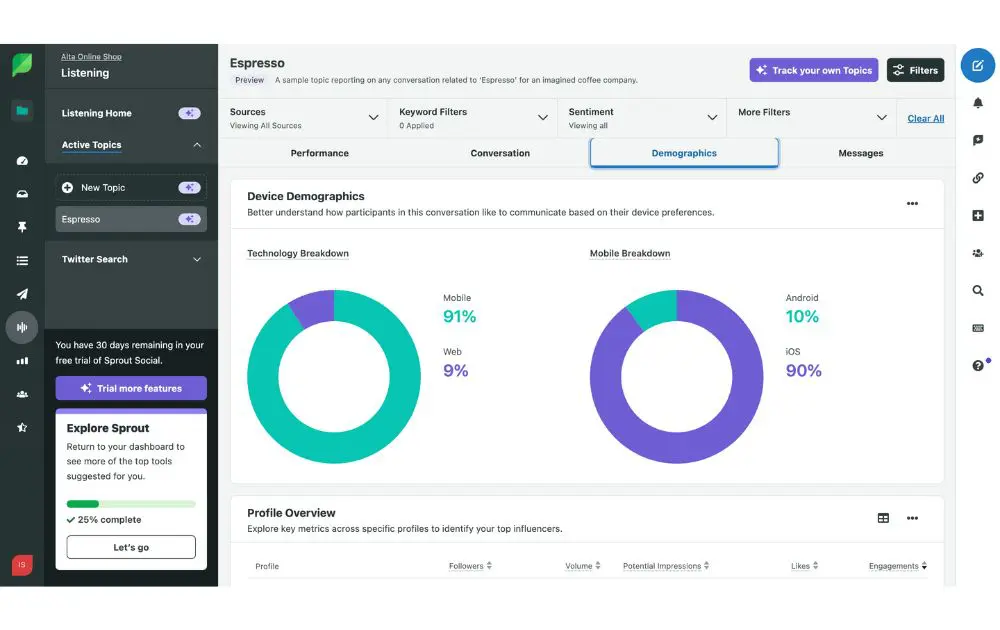Click the iOS 90% value
Viewport: 1000px width, 630px height.
[804, 370]
